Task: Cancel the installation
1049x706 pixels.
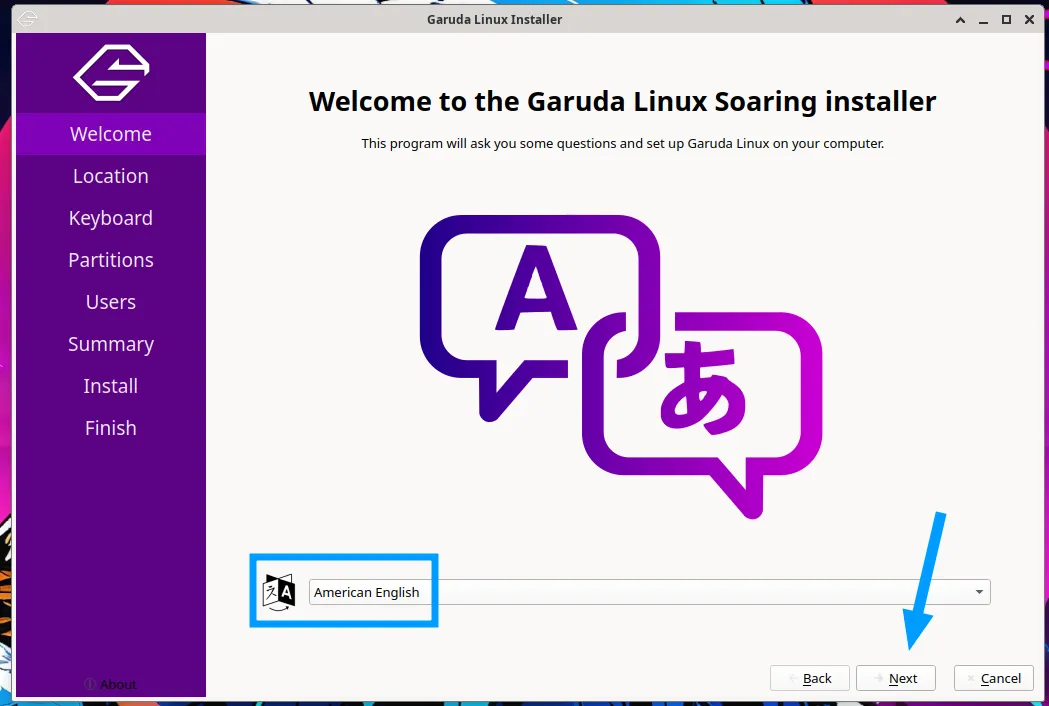Action: [x=993, y=679]
